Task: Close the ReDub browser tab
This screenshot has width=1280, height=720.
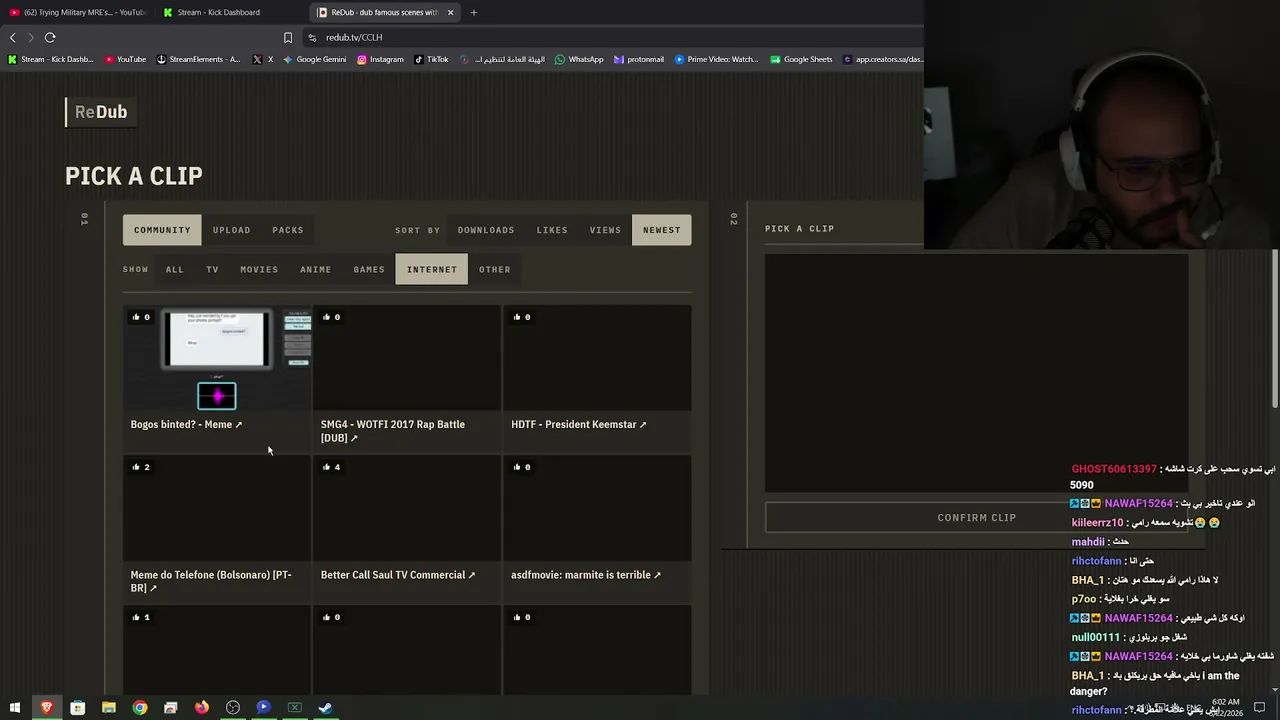Action: pos(450,12)
